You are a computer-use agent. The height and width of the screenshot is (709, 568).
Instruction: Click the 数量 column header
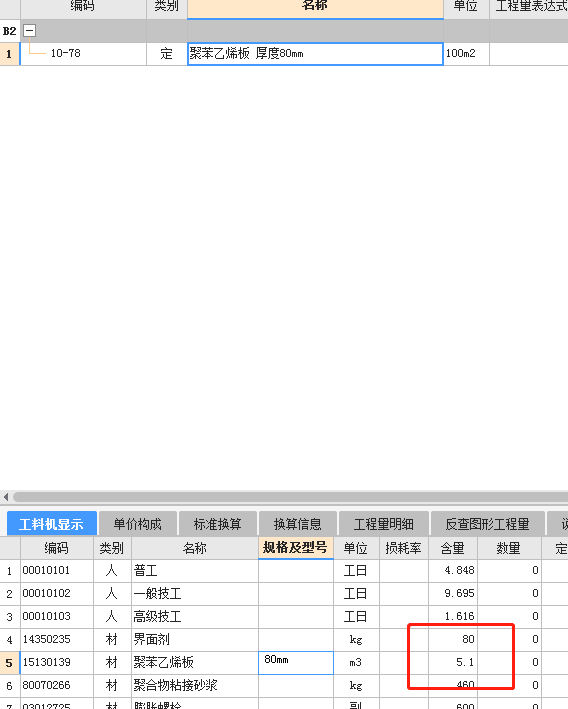[x=509, y=548]
